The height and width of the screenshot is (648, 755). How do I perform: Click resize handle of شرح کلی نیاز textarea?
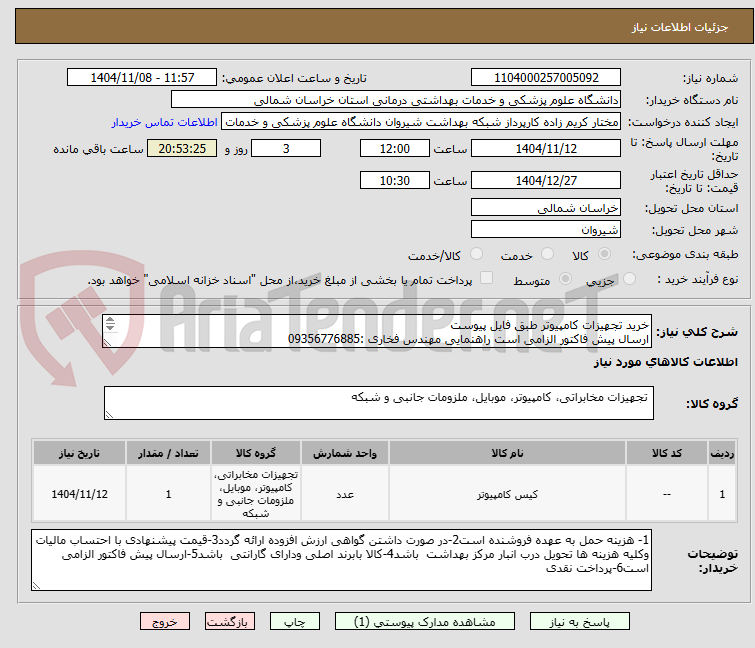point(107,343)
